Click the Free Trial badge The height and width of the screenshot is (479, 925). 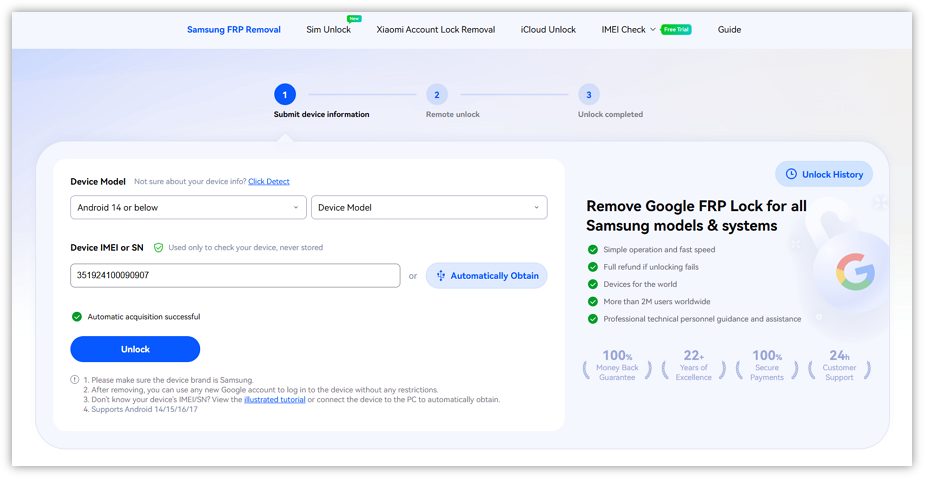click(676, 29)
